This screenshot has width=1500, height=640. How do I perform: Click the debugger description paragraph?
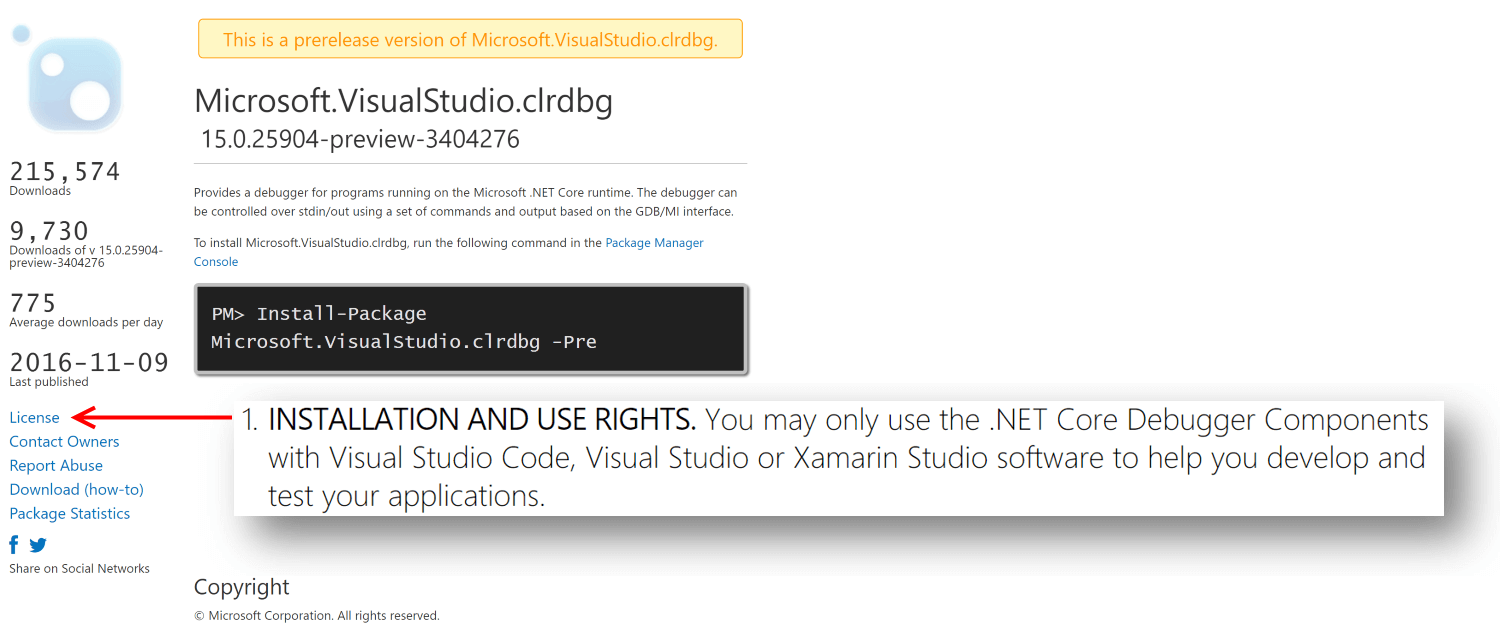pos(466,202)
